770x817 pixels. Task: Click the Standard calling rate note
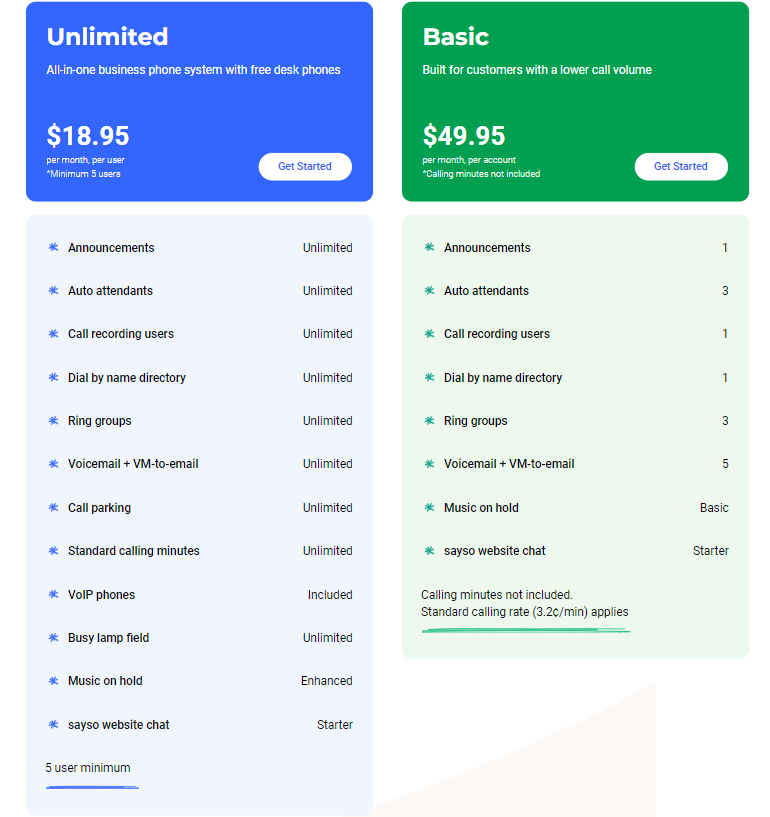[525, 612]
